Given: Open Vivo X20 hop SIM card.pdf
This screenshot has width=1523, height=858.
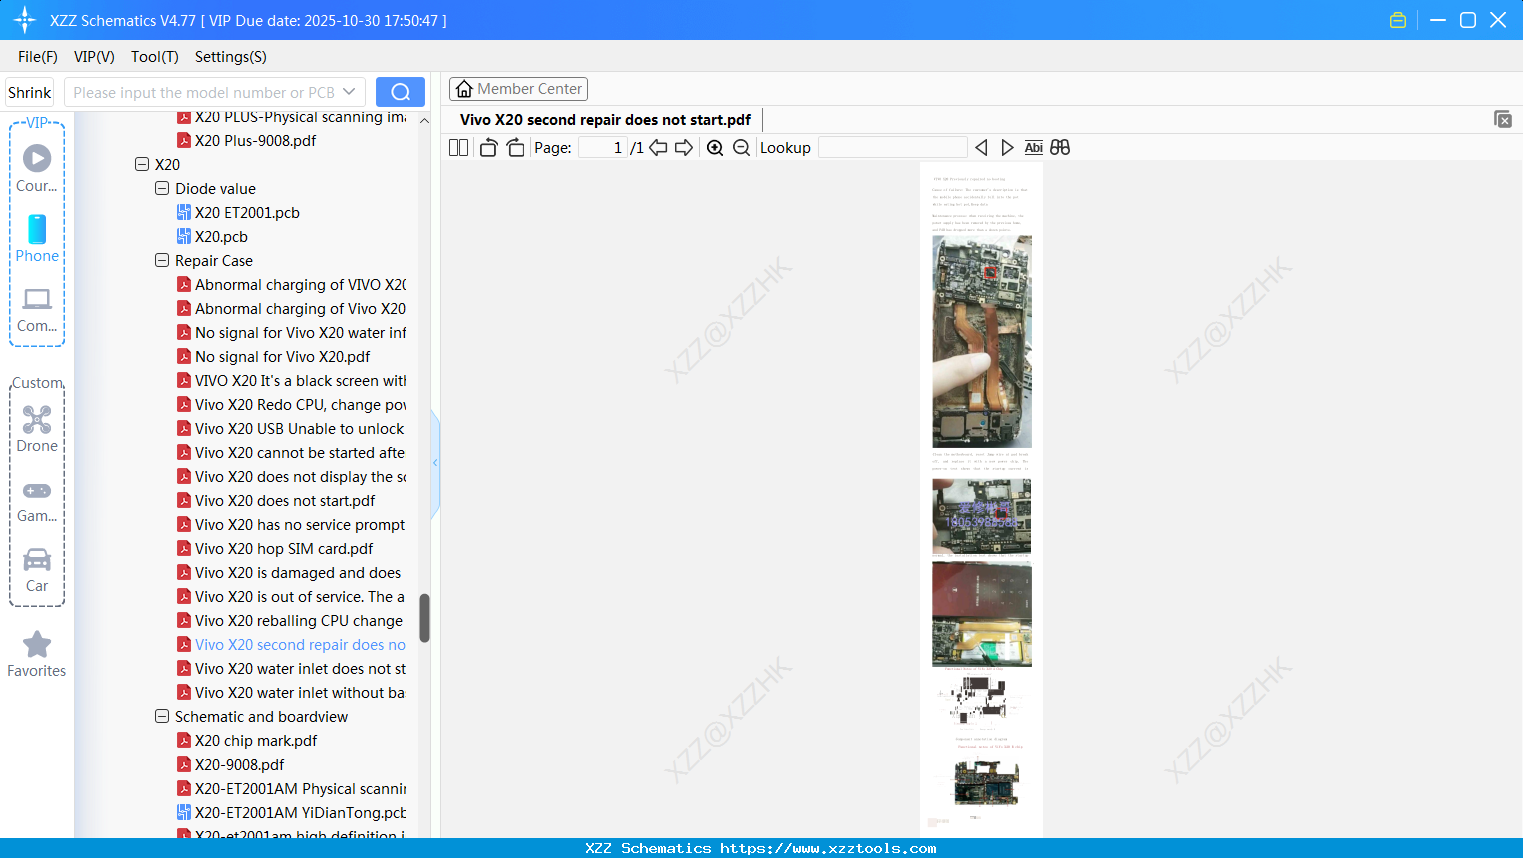Looking at the screenshot, I should point(284,549).
